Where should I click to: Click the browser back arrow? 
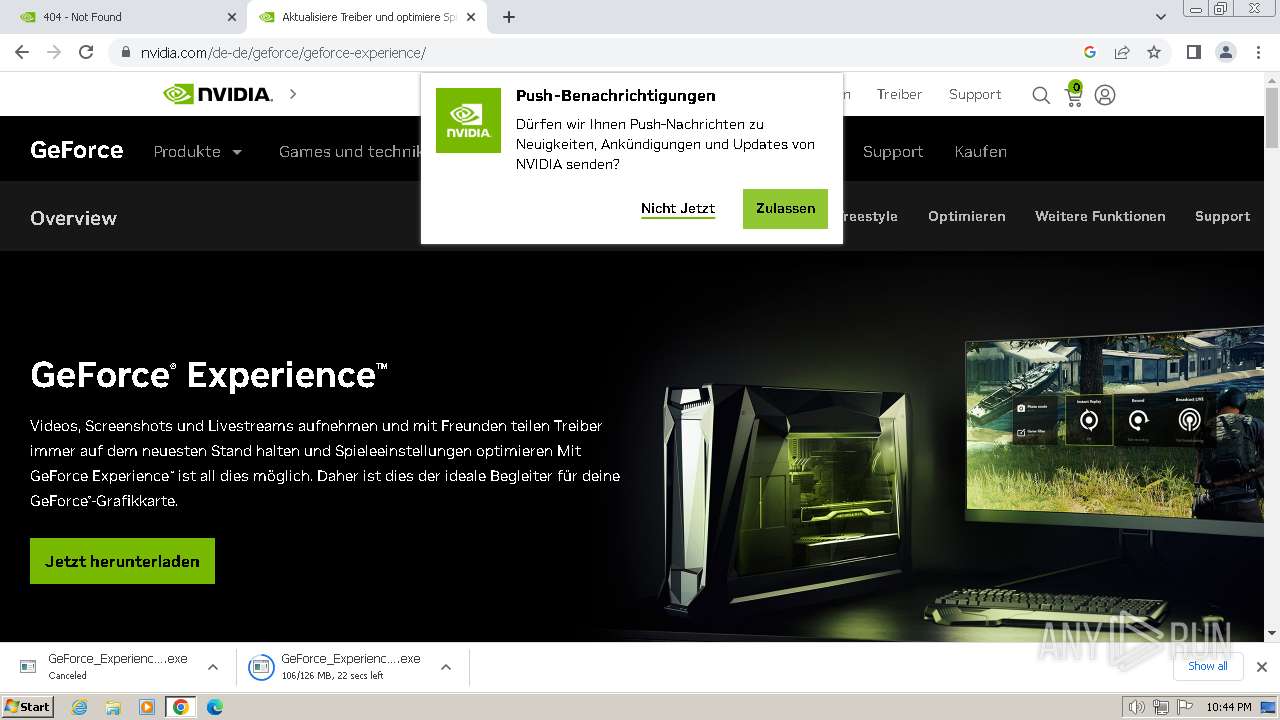click(x=22, y=52)
